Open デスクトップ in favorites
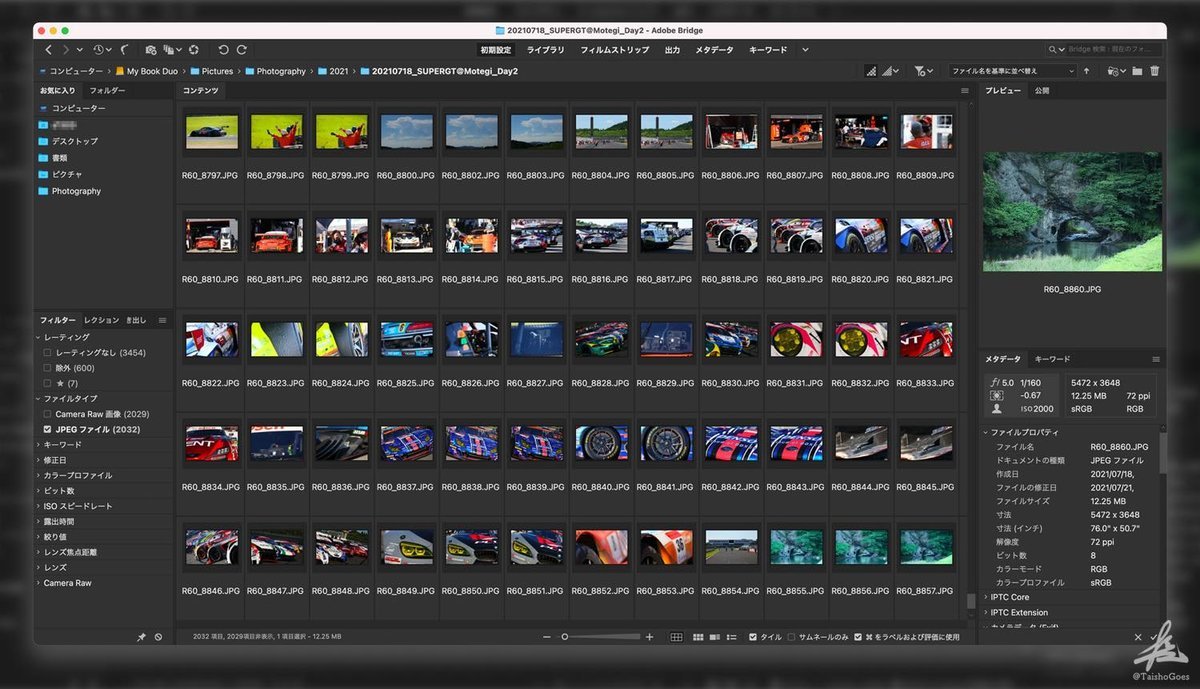This screenshot has width=1200, height=689. (75, 141)
